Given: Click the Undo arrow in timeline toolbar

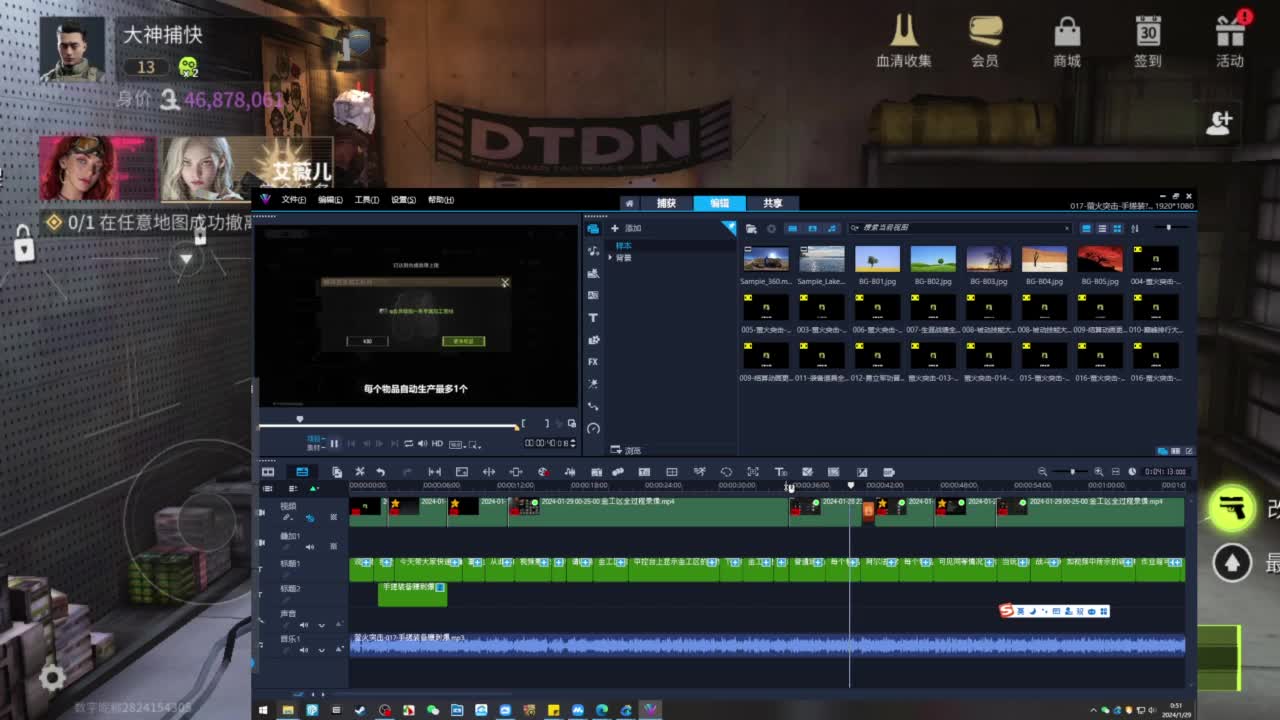Looking at the screenshot, I should click(x=380, y=472).
